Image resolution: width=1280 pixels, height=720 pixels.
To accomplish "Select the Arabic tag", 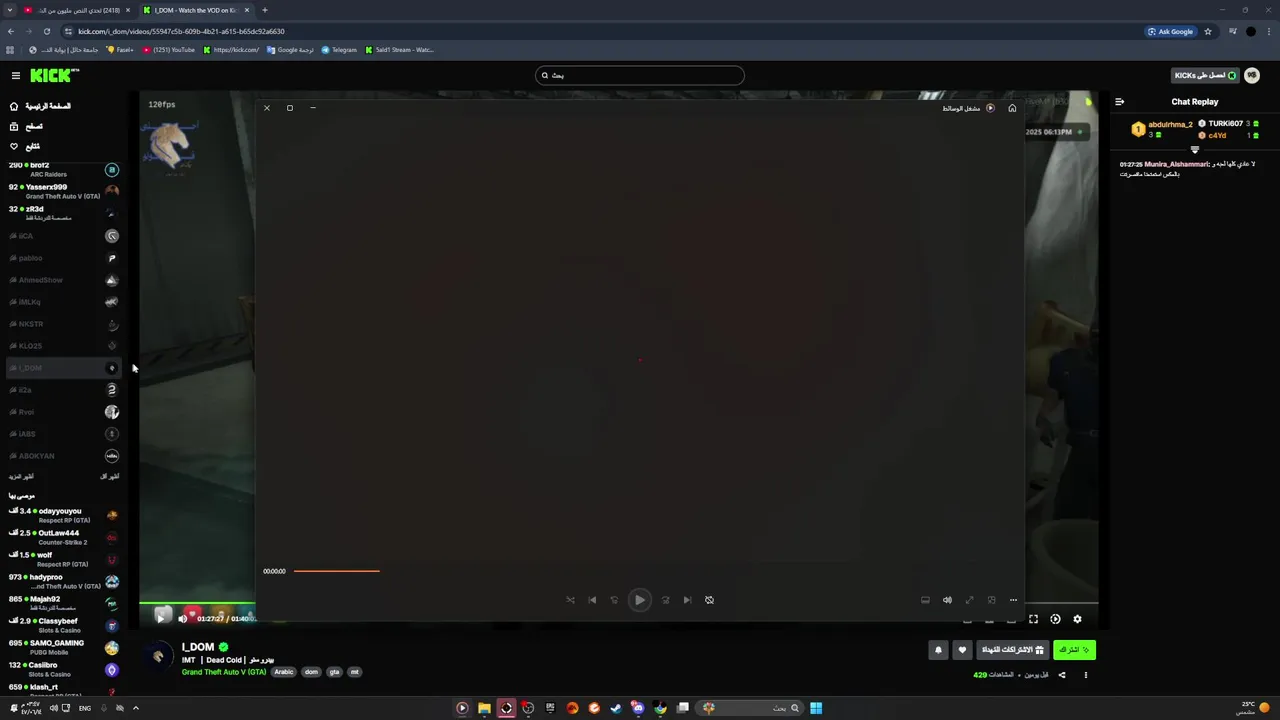I will click(284, 672).
